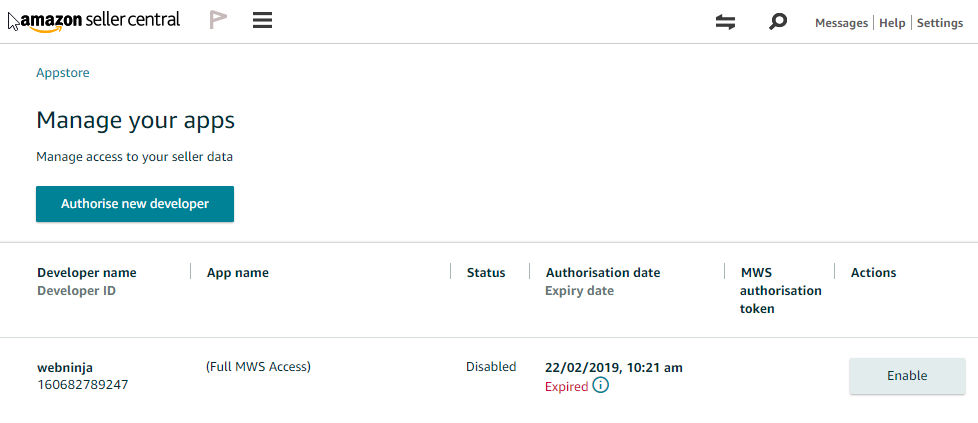Open the Messages link
The width and height of the screenshot is (978, 423).
[x=841, y=23]
